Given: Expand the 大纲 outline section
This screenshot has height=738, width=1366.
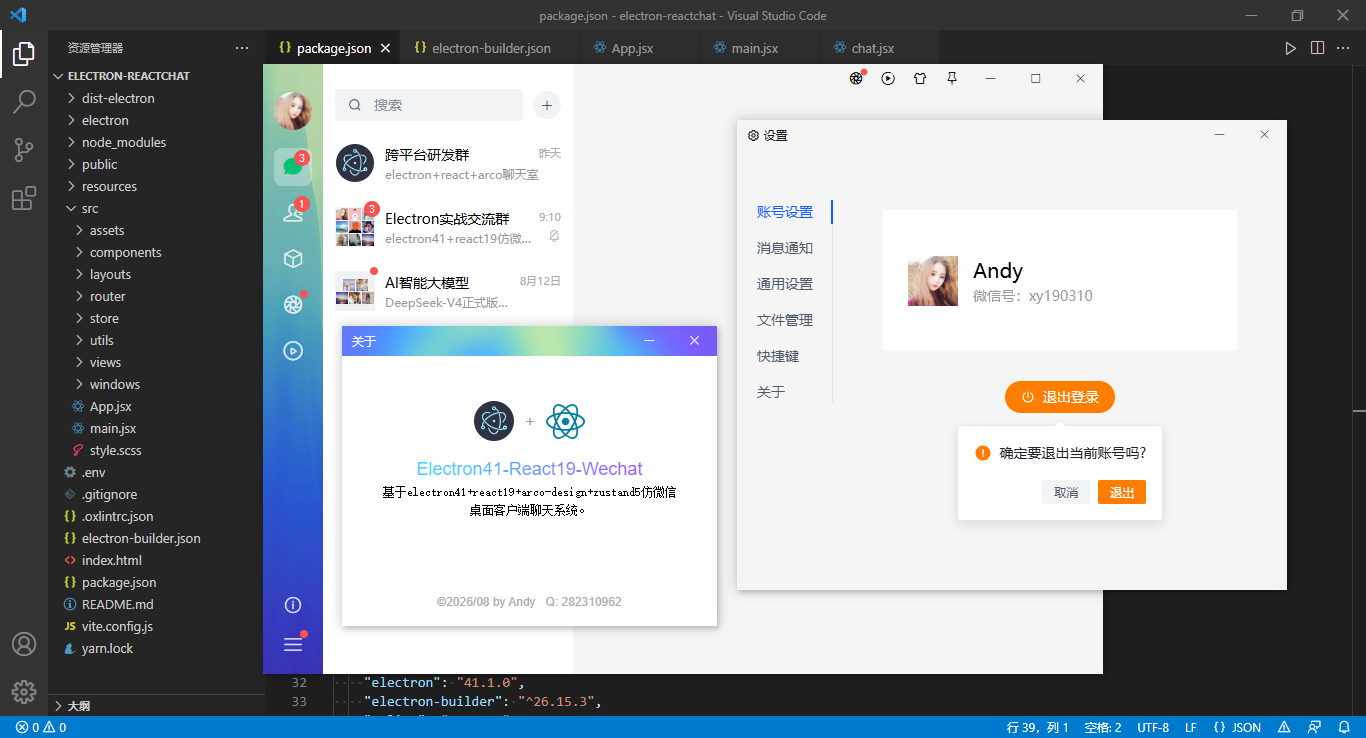Looking at the screenshot, I should (156, 705).
